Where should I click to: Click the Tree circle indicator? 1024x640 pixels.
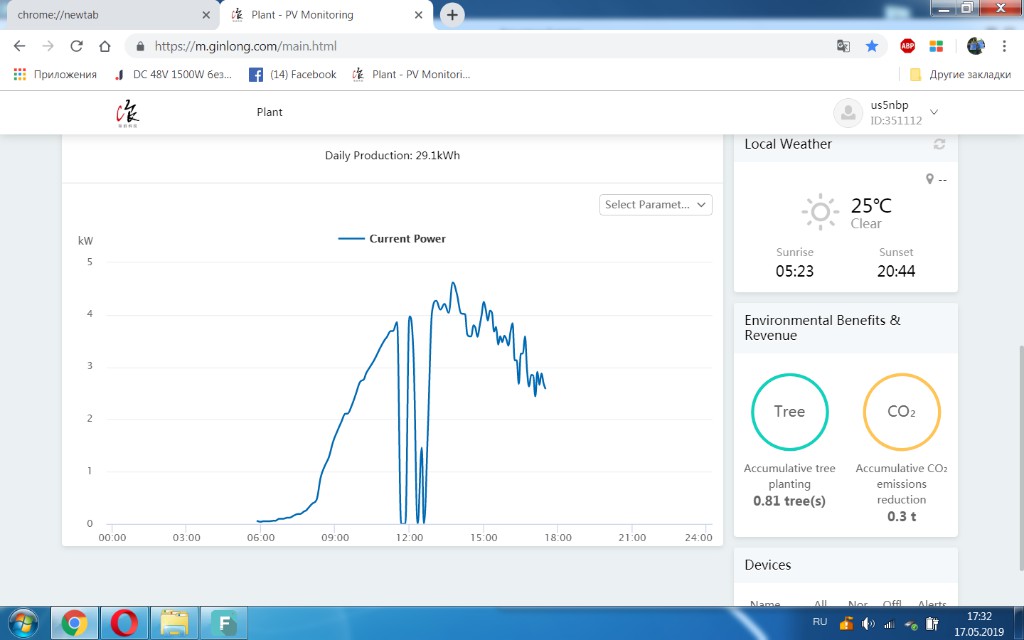[x=789, y=412]
